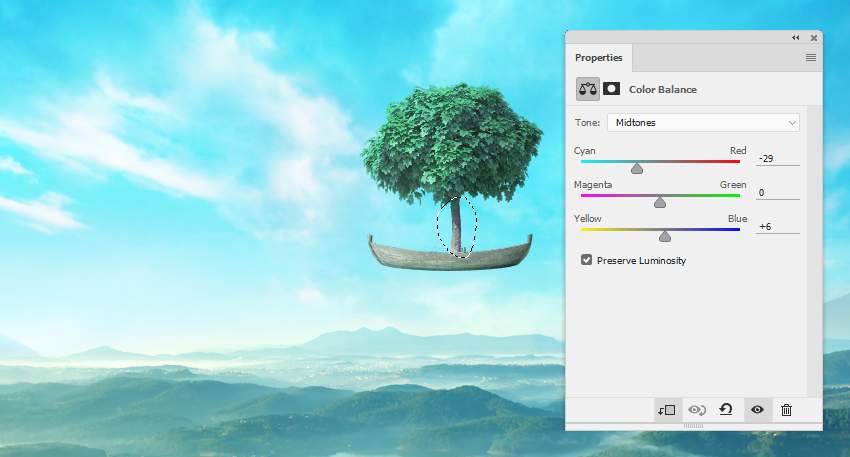Screen dimensions: 850x457
Task: Click the Yellow-Blue slider handle
Action: click(x=665, y=236)
